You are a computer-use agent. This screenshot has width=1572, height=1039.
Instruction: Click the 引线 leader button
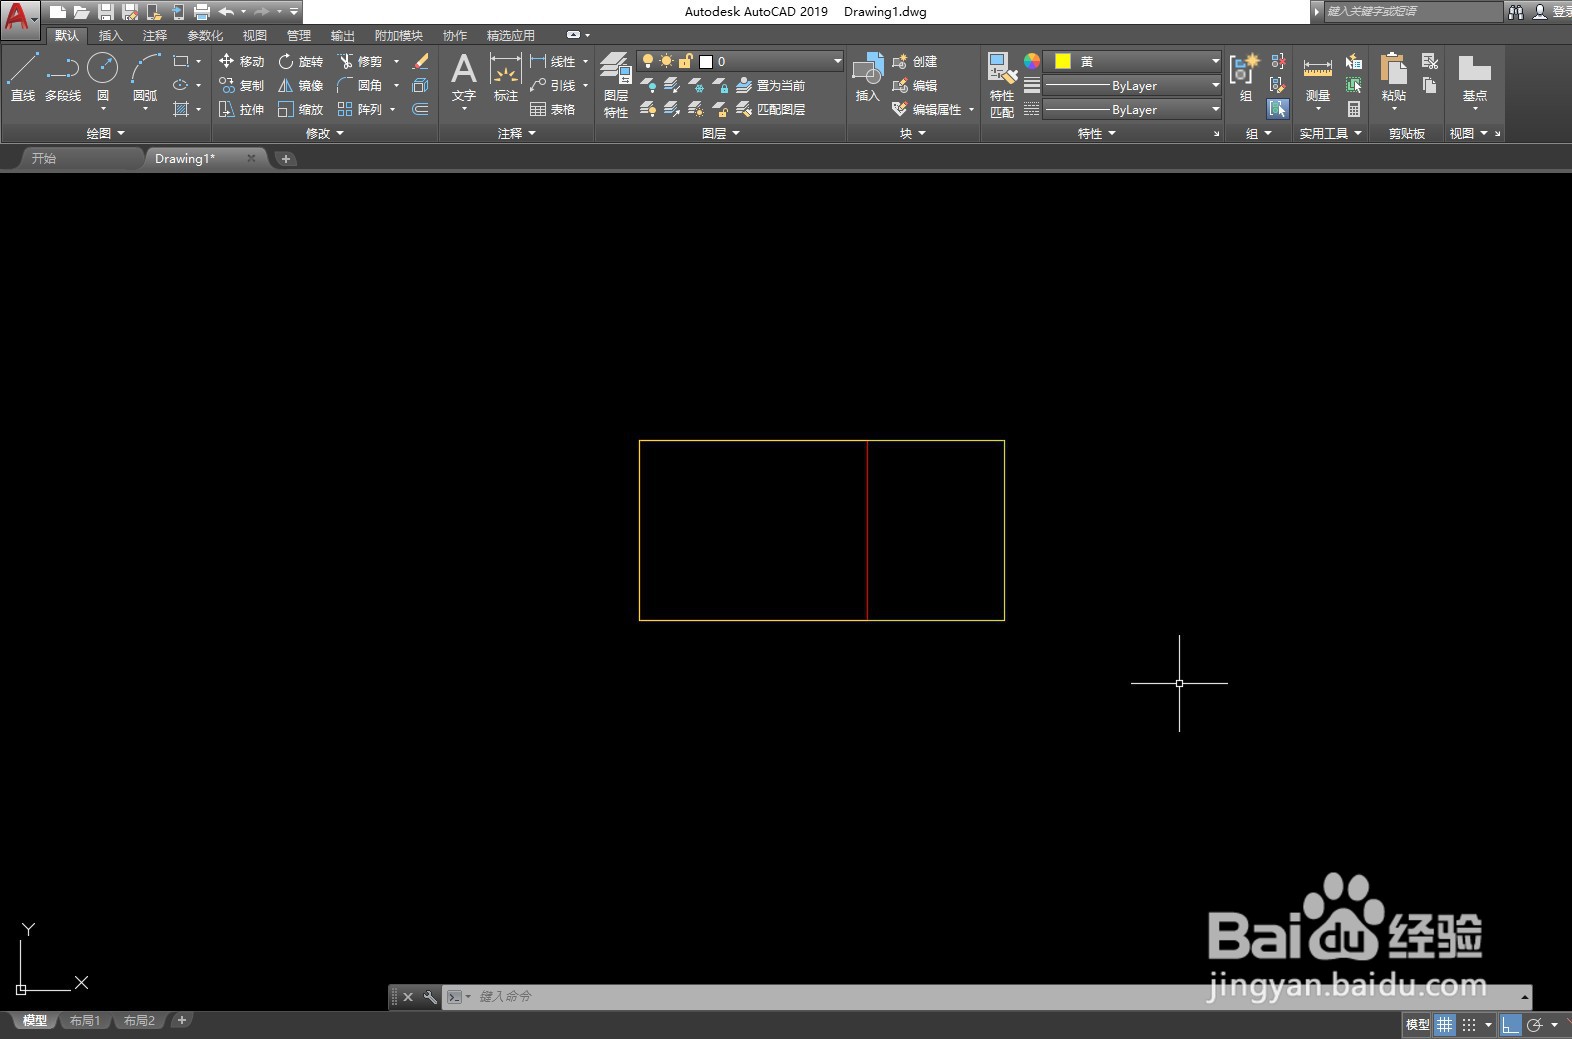(x=553, y=85)
